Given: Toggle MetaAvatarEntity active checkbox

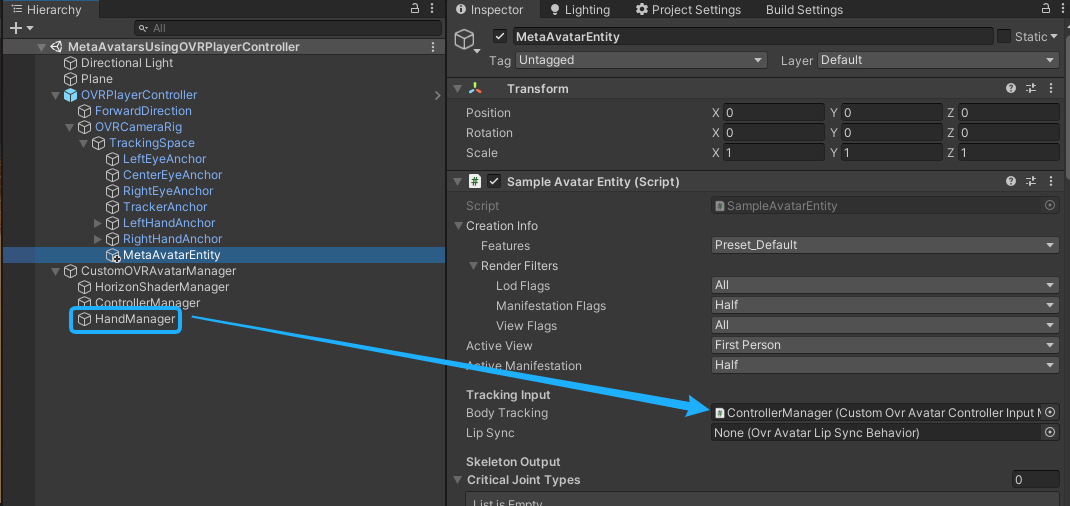Looking at the screenshot, I should tap(501, 36).
